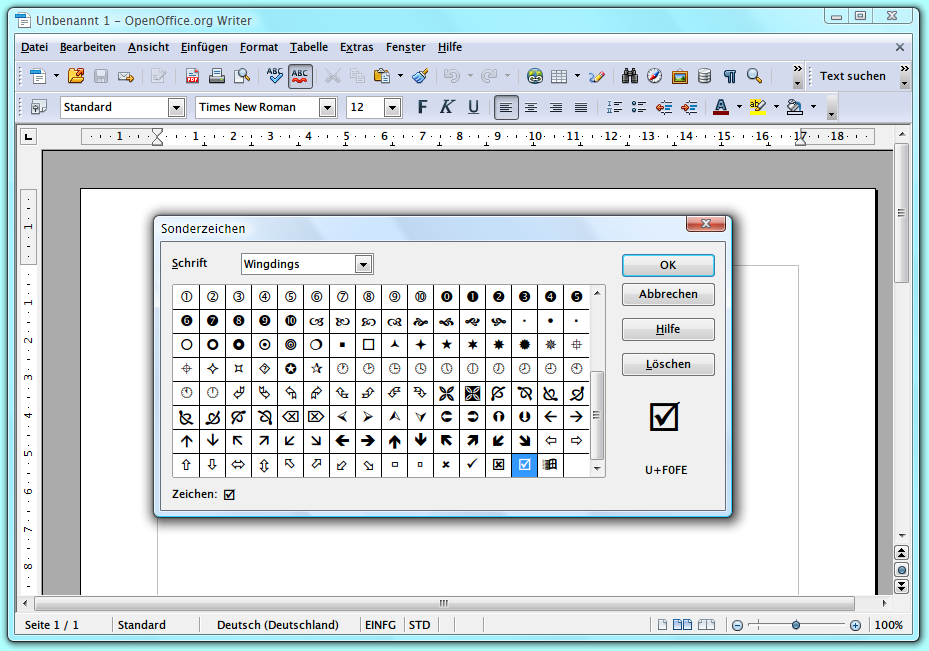Toggle Italic formatting K button
Screen dimensions: 929x651
[447, 107]
